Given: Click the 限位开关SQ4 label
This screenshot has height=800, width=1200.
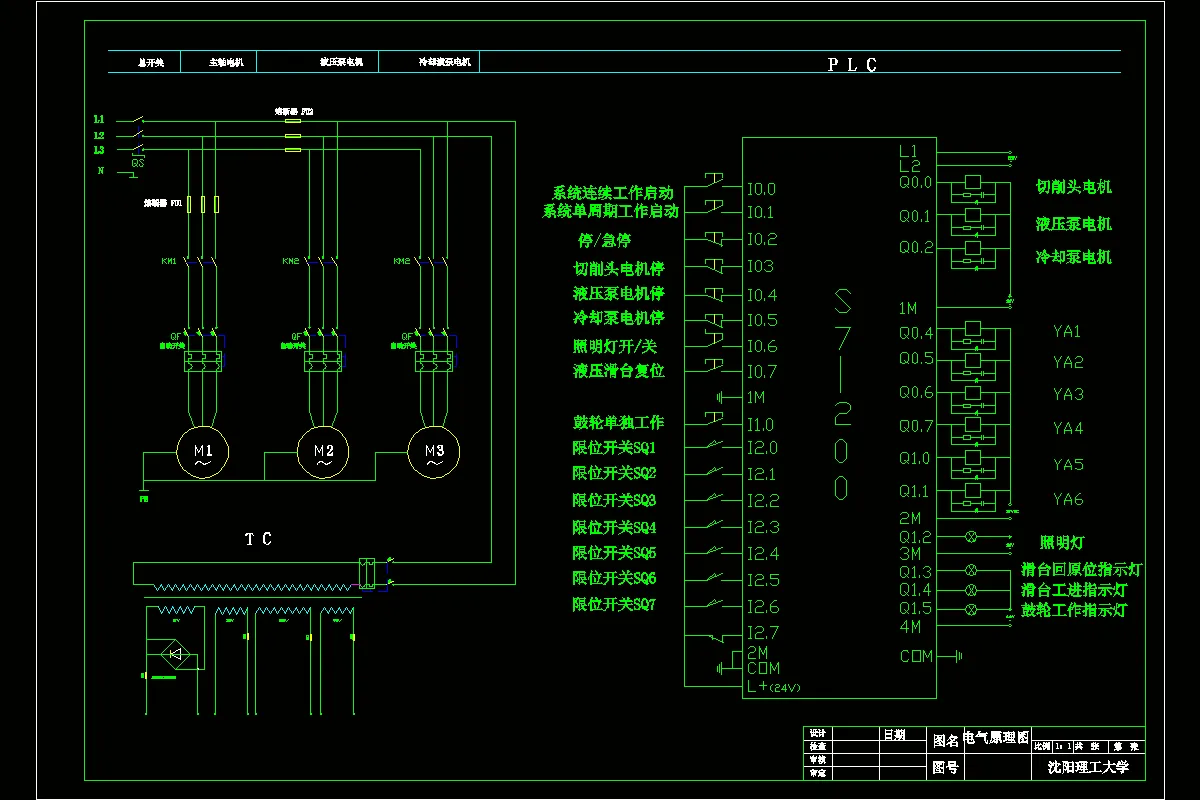Looking at the screenshot, I should point(614,528).
